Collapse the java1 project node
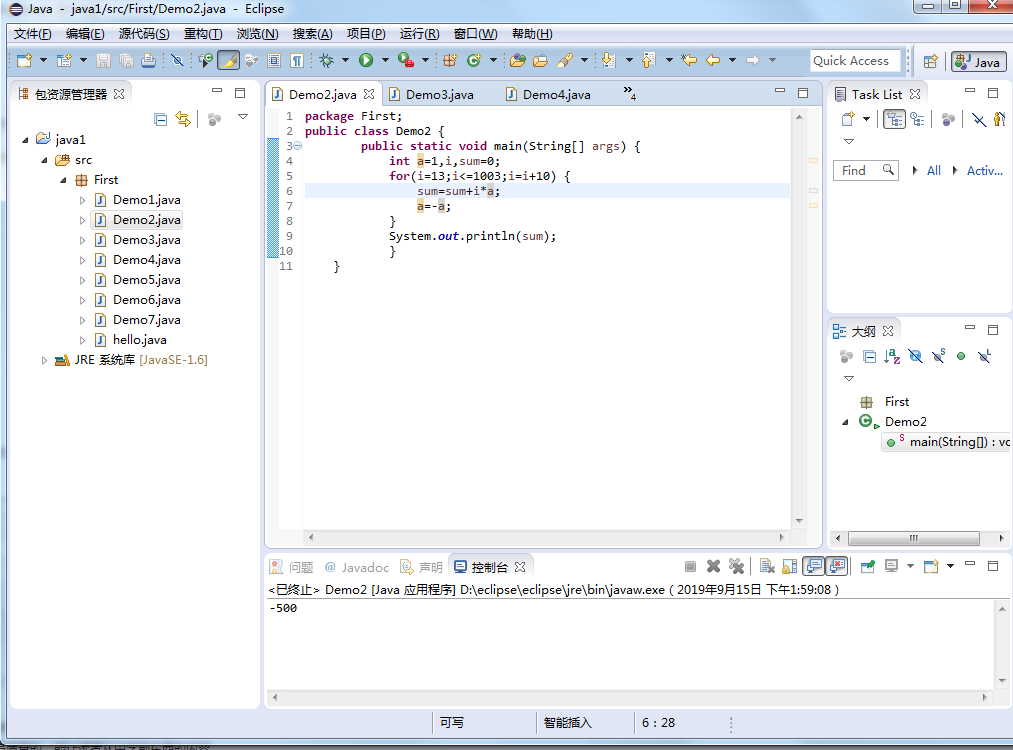Screen dimensions: 1013x750 pos(25,140)
